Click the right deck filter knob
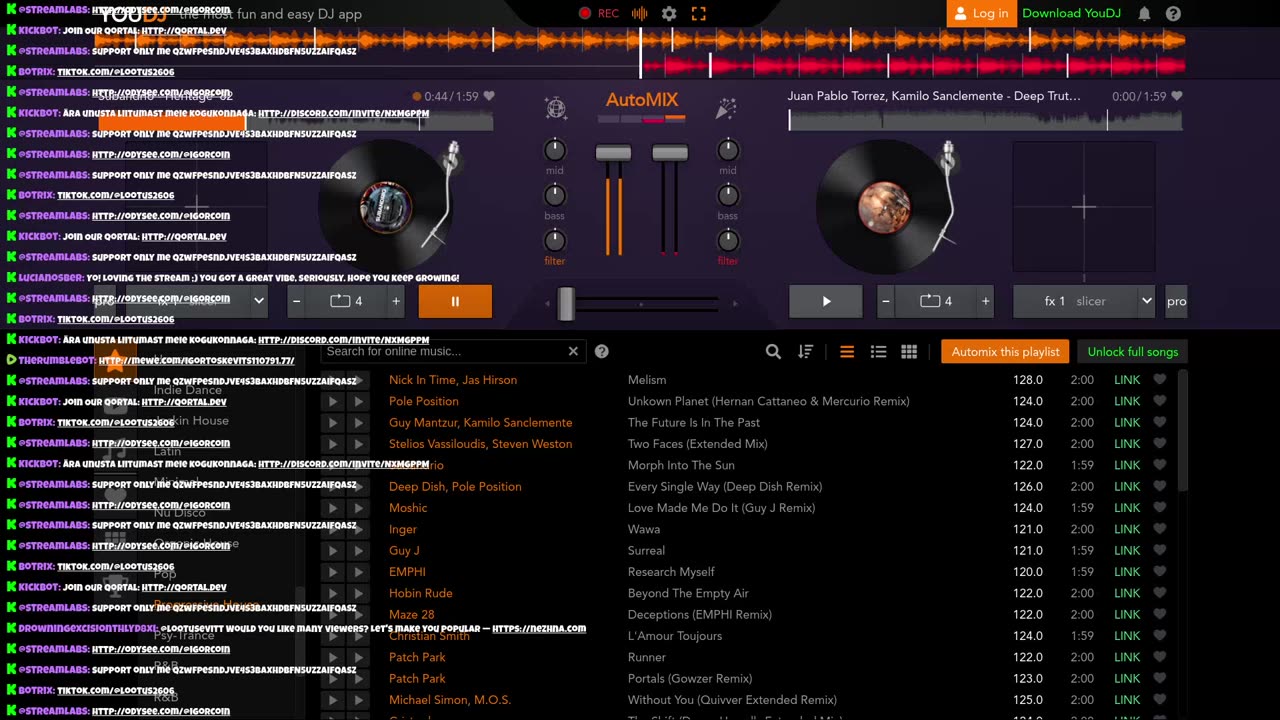Screen dimensions: 1280x720 [728, 240]
